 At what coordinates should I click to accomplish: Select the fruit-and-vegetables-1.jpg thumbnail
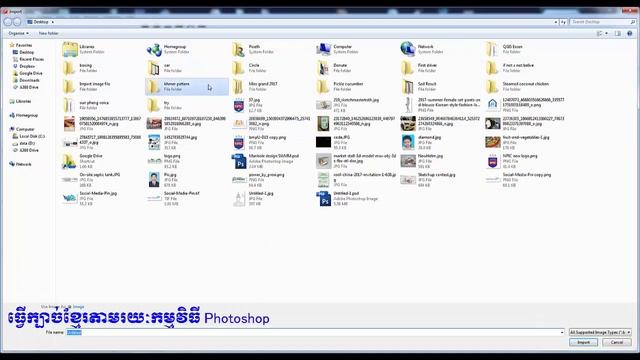pyautogui.click(x=493, y=142)
